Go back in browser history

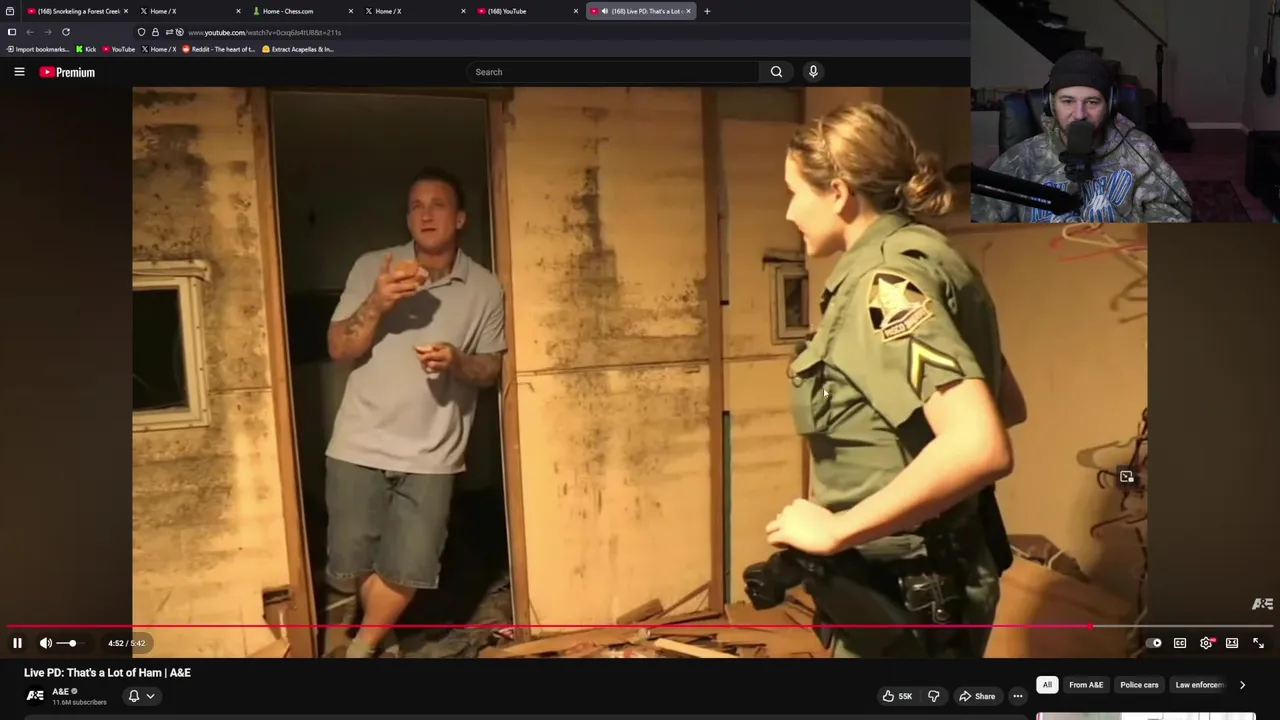[x=30, y=32]
